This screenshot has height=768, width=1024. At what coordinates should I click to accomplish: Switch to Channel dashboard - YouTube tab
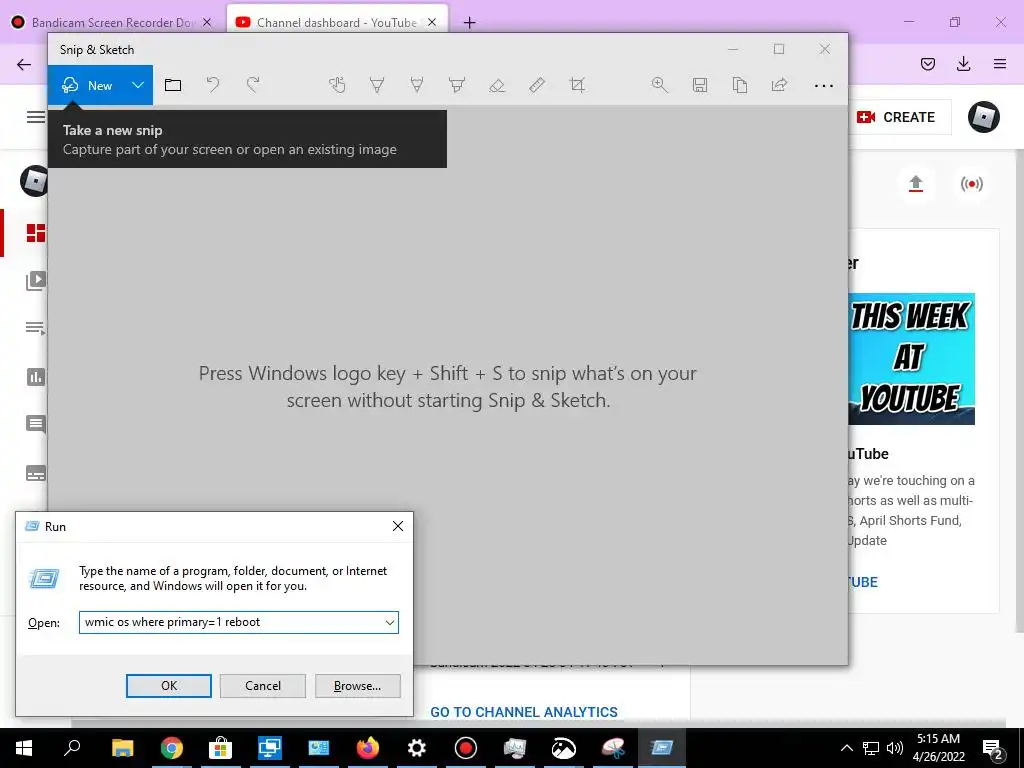point(336,22)
